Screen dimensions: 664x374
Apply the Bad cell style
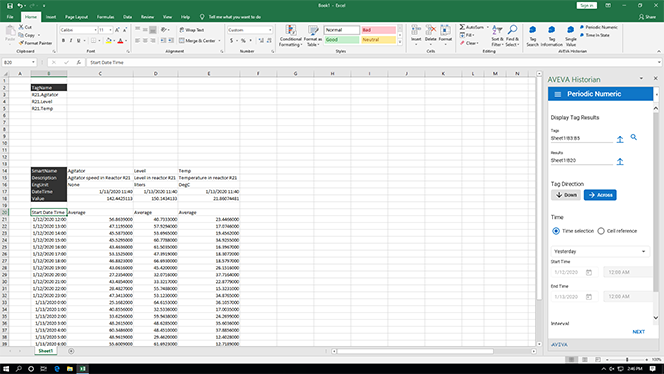click(x=379, y=30)
